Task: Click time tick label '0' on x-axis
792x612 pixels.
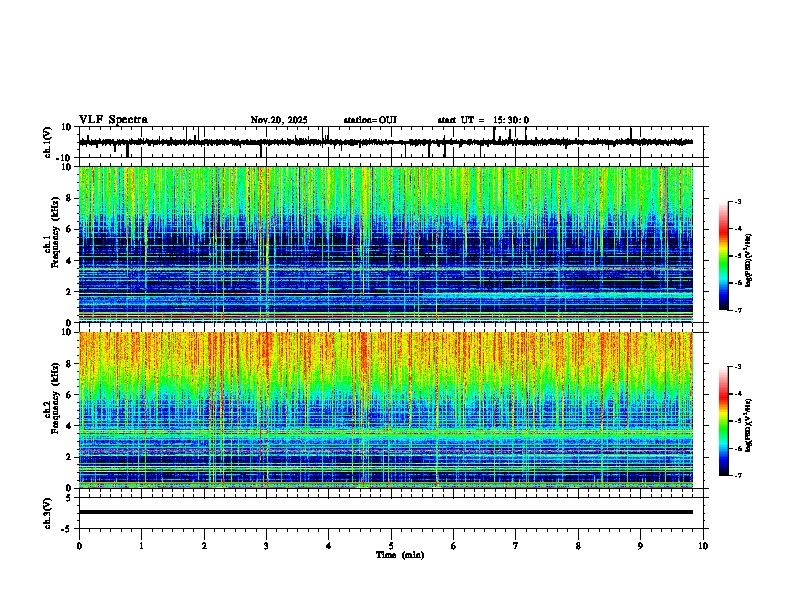Action: pyautogui.click(x=79, y=546)
